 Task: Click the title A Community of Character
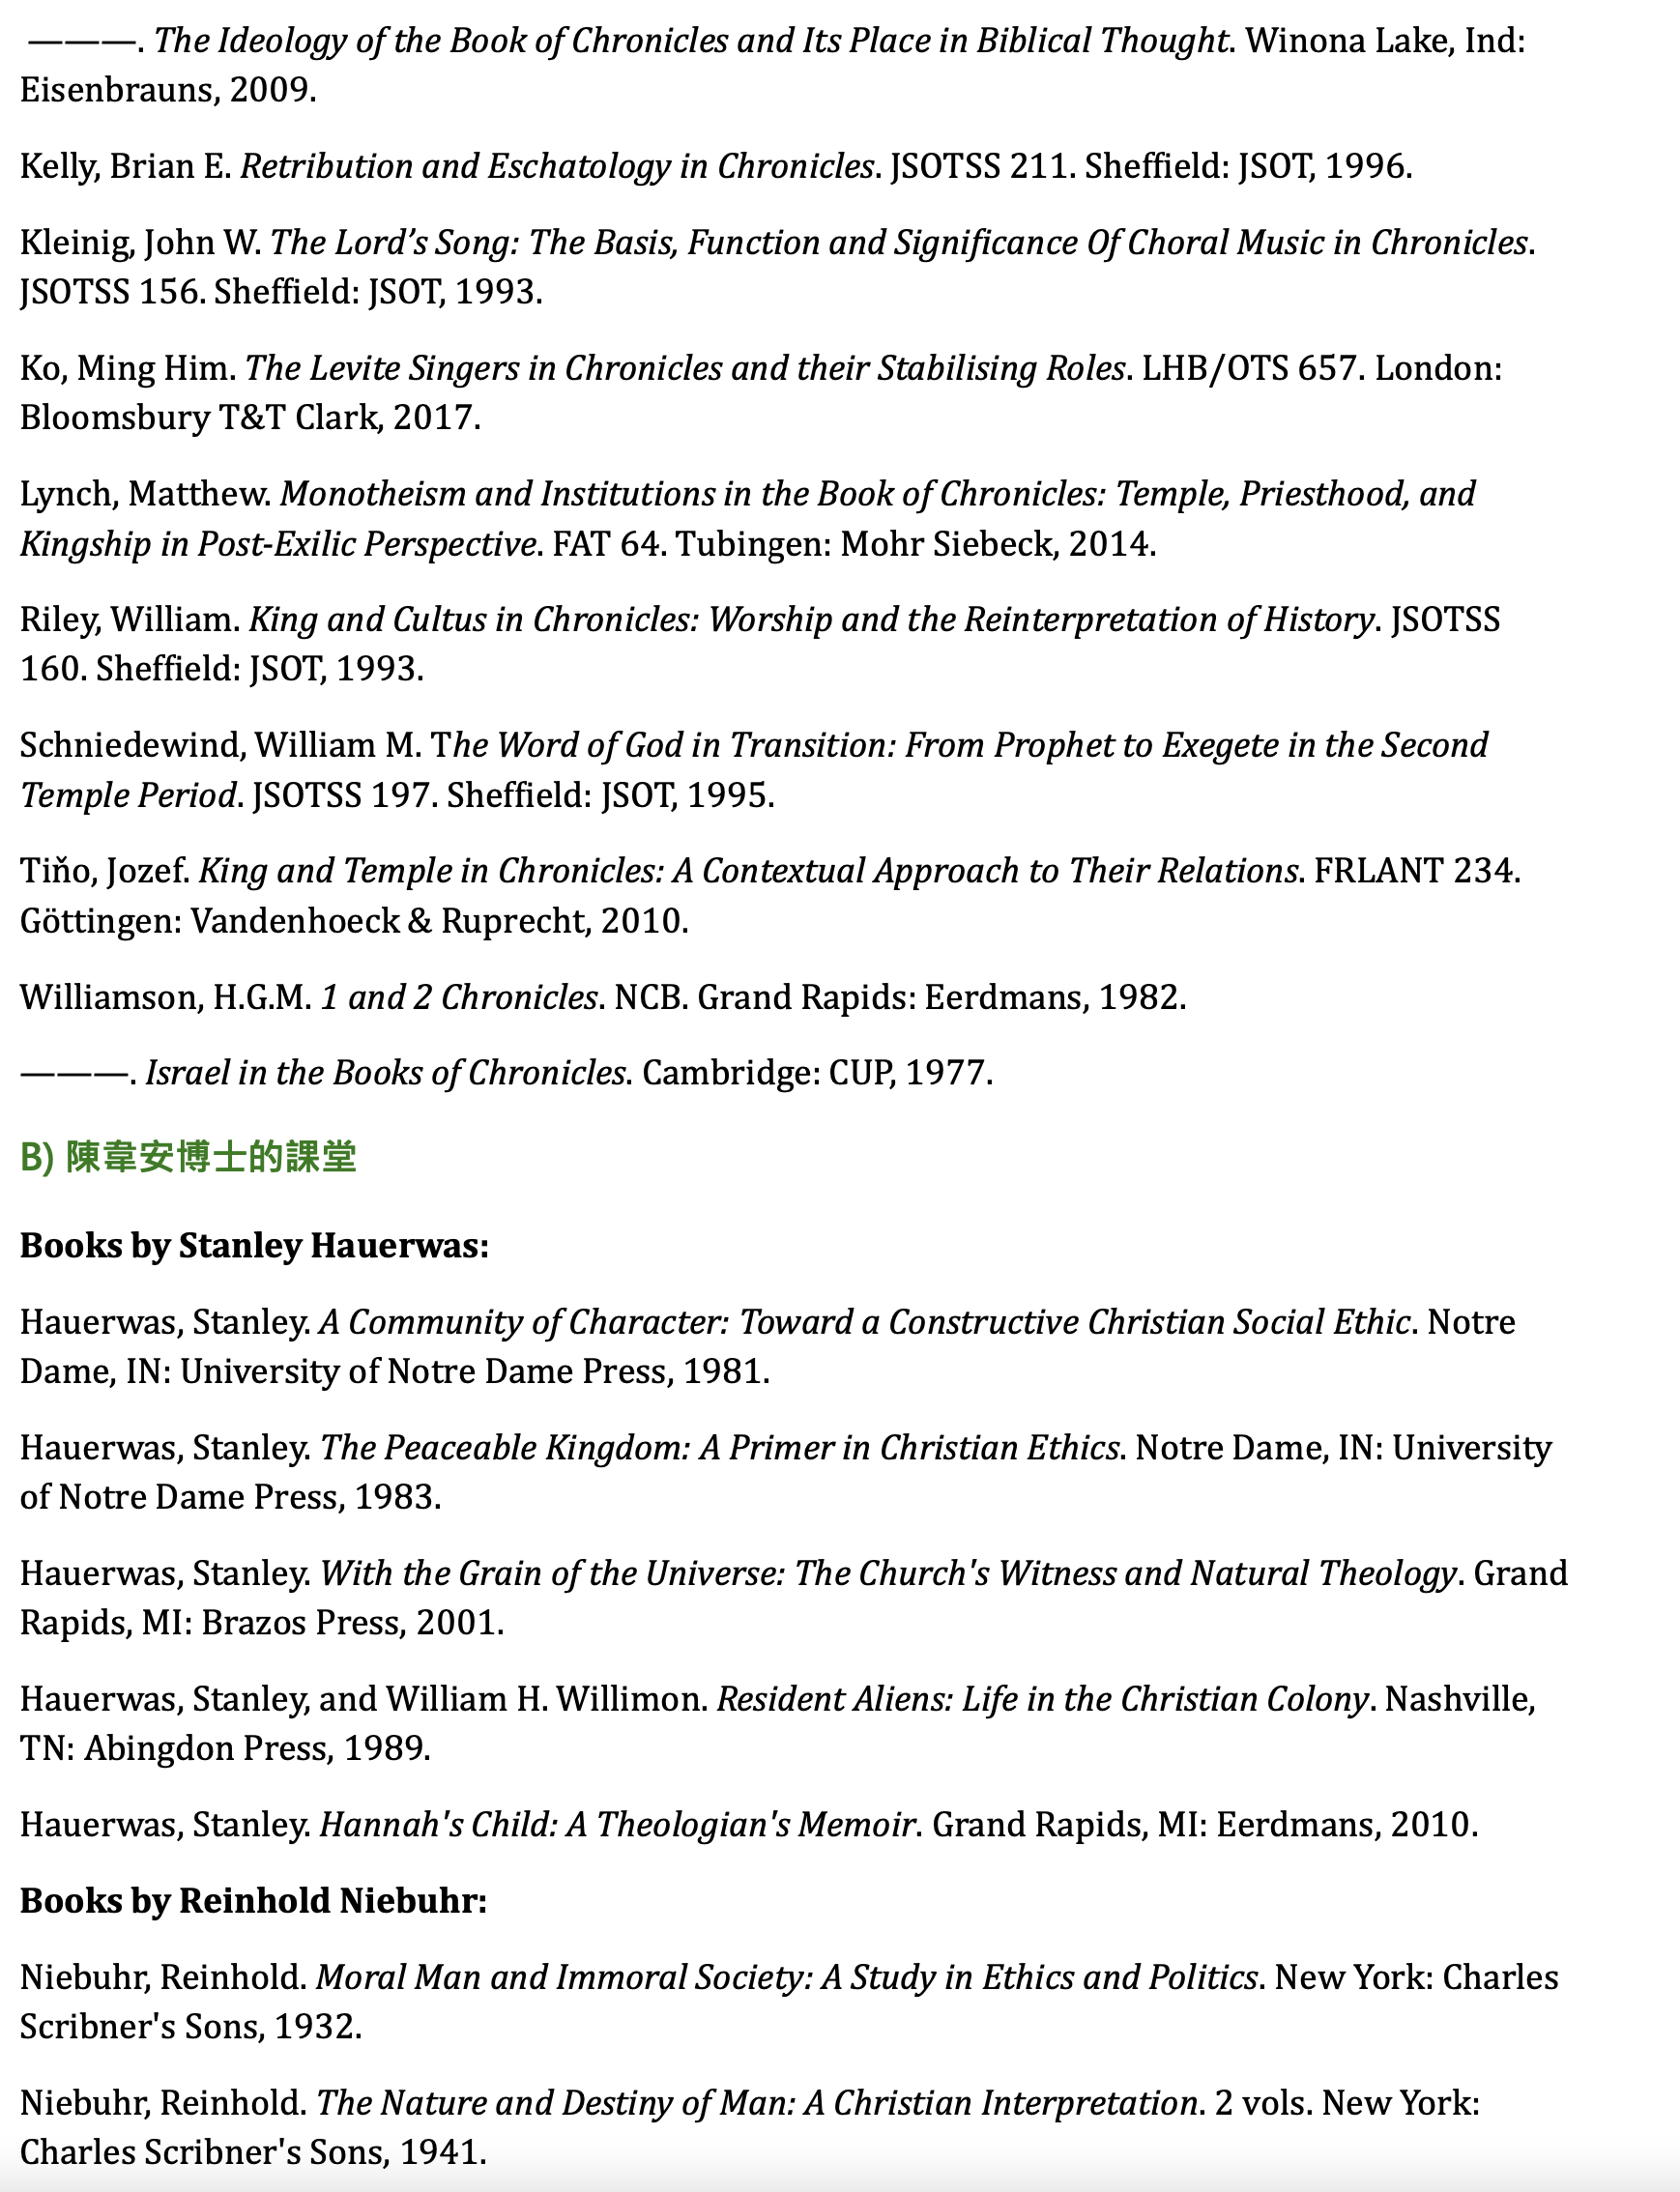[x=865, y=1322]
